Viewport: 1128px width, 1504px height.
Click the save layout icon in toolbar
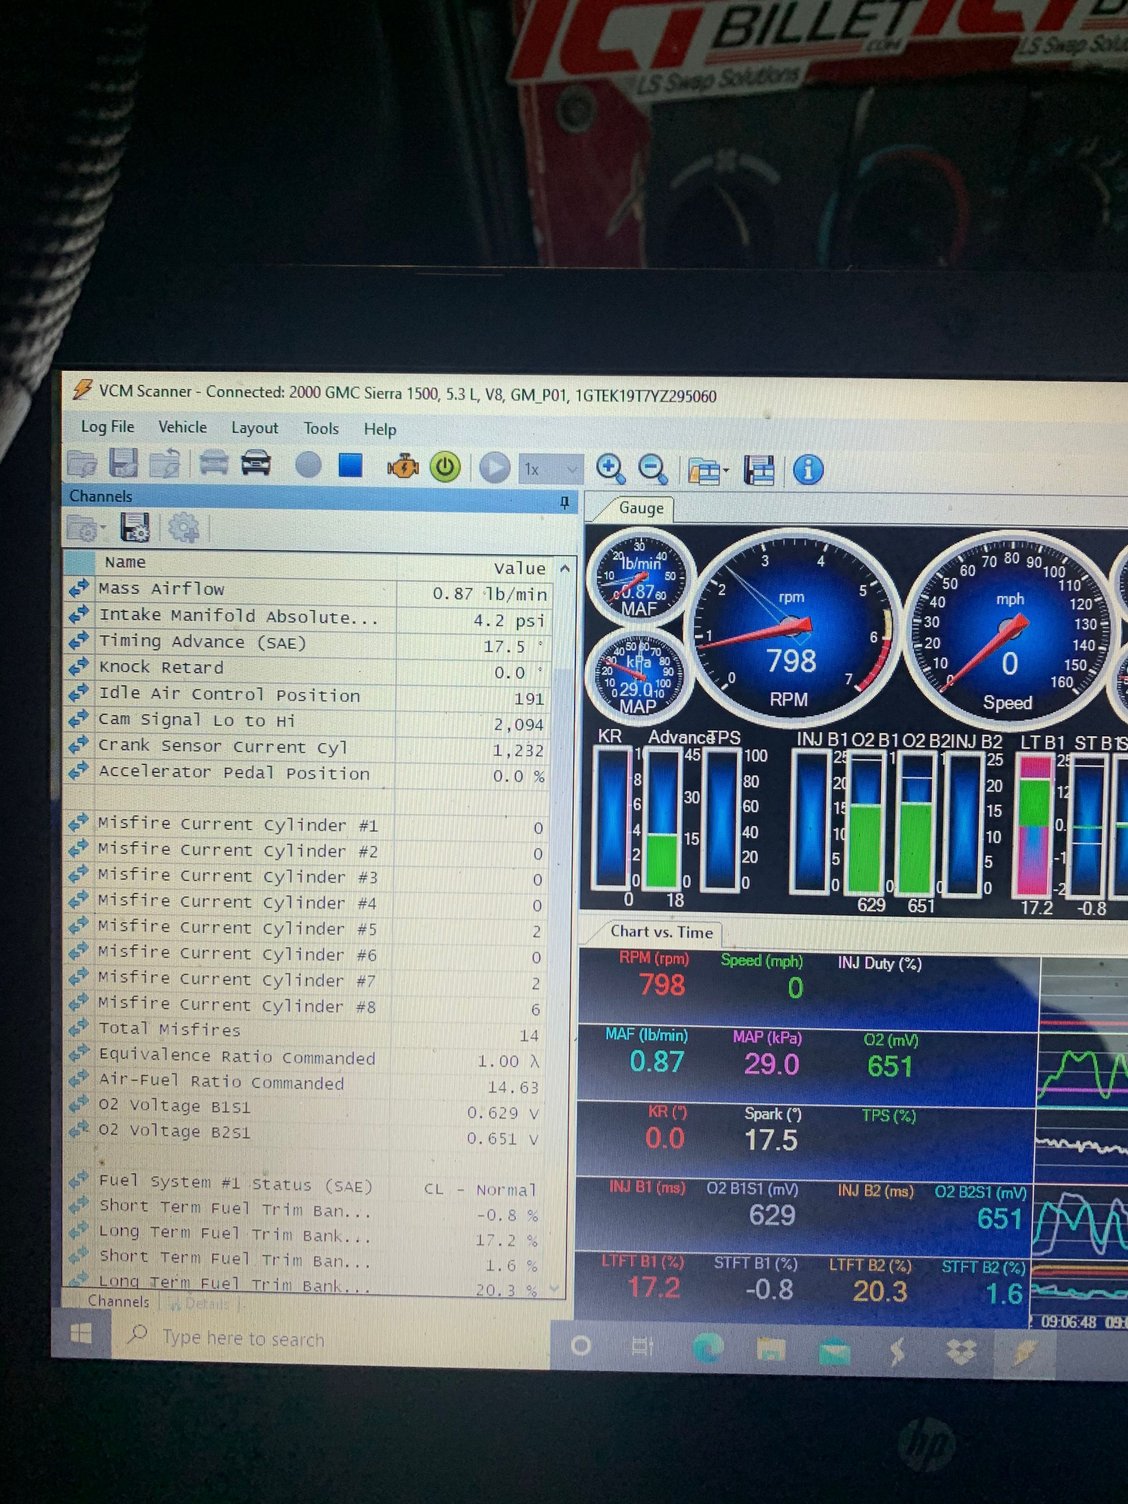(760, 470)
